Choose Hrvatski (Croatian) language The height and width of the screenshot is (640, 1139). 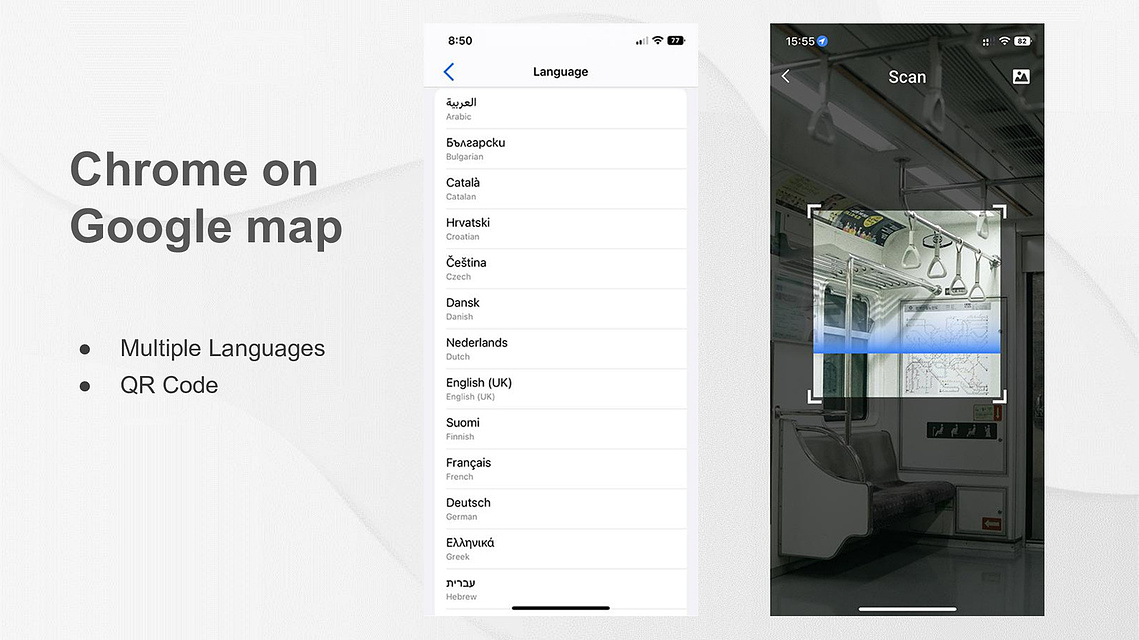point(561,229)
